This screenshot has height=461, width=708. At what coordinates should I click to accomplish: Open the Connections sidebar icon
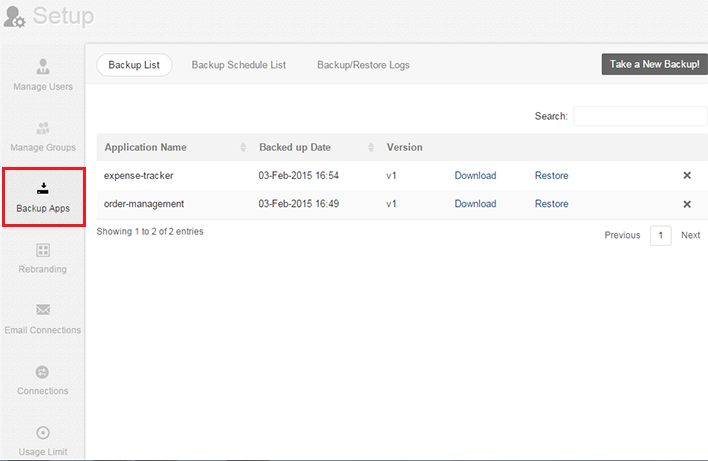coord(43,372)
